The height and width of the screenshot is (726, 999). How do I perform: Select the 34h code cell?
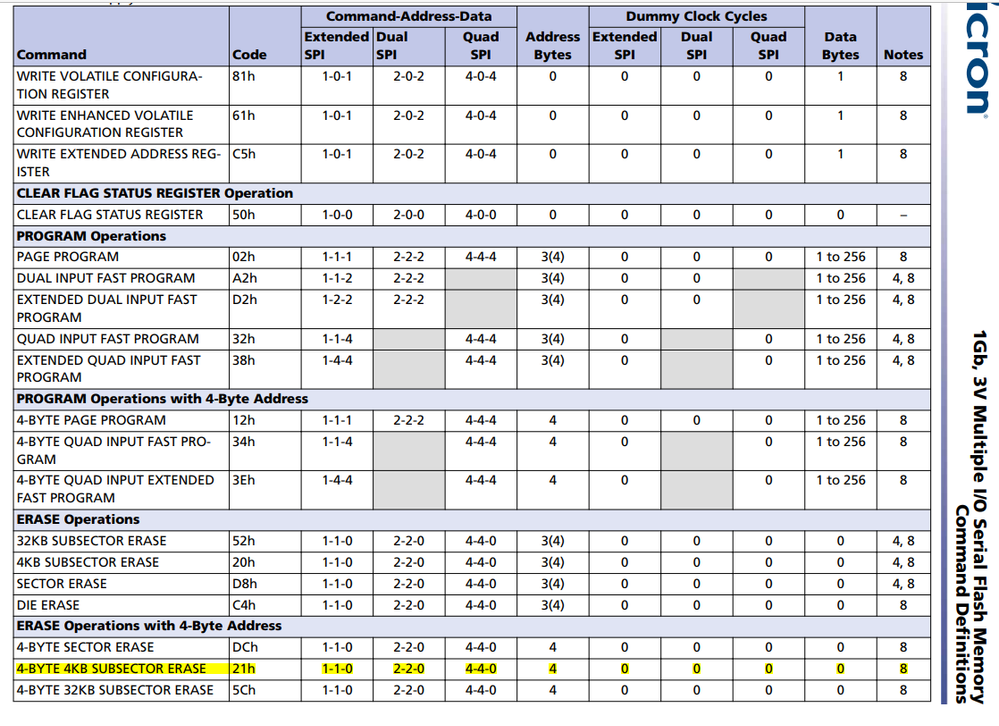(265, 451)
